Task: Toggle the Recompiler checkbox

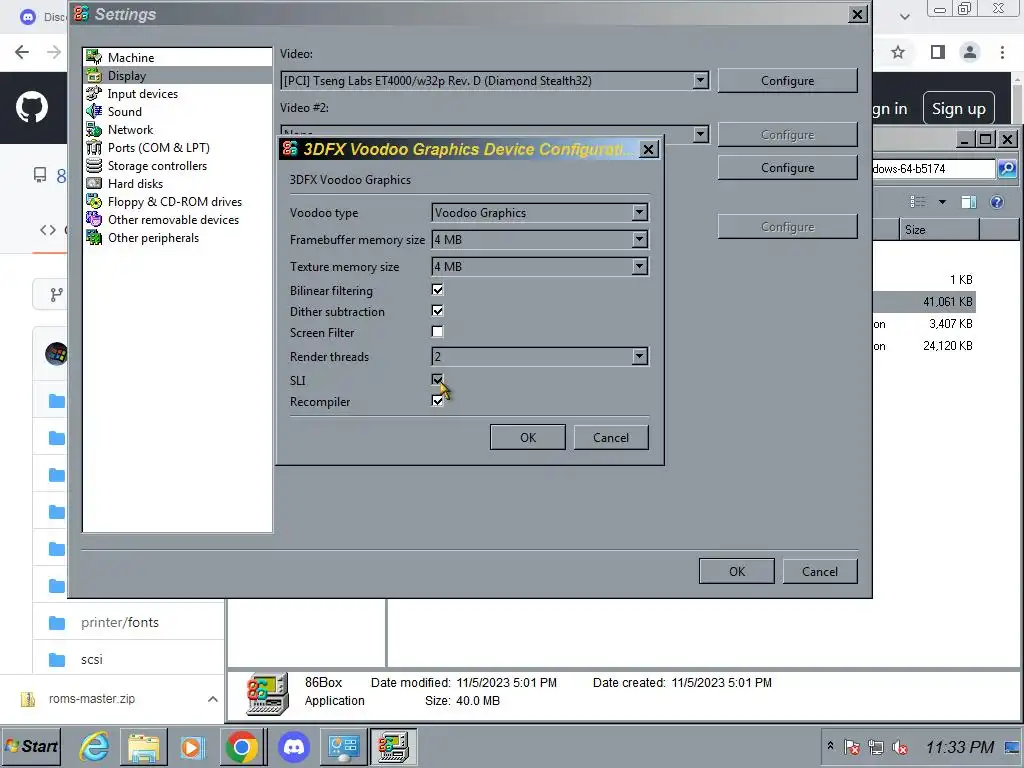Action: [x=438, y=401]
